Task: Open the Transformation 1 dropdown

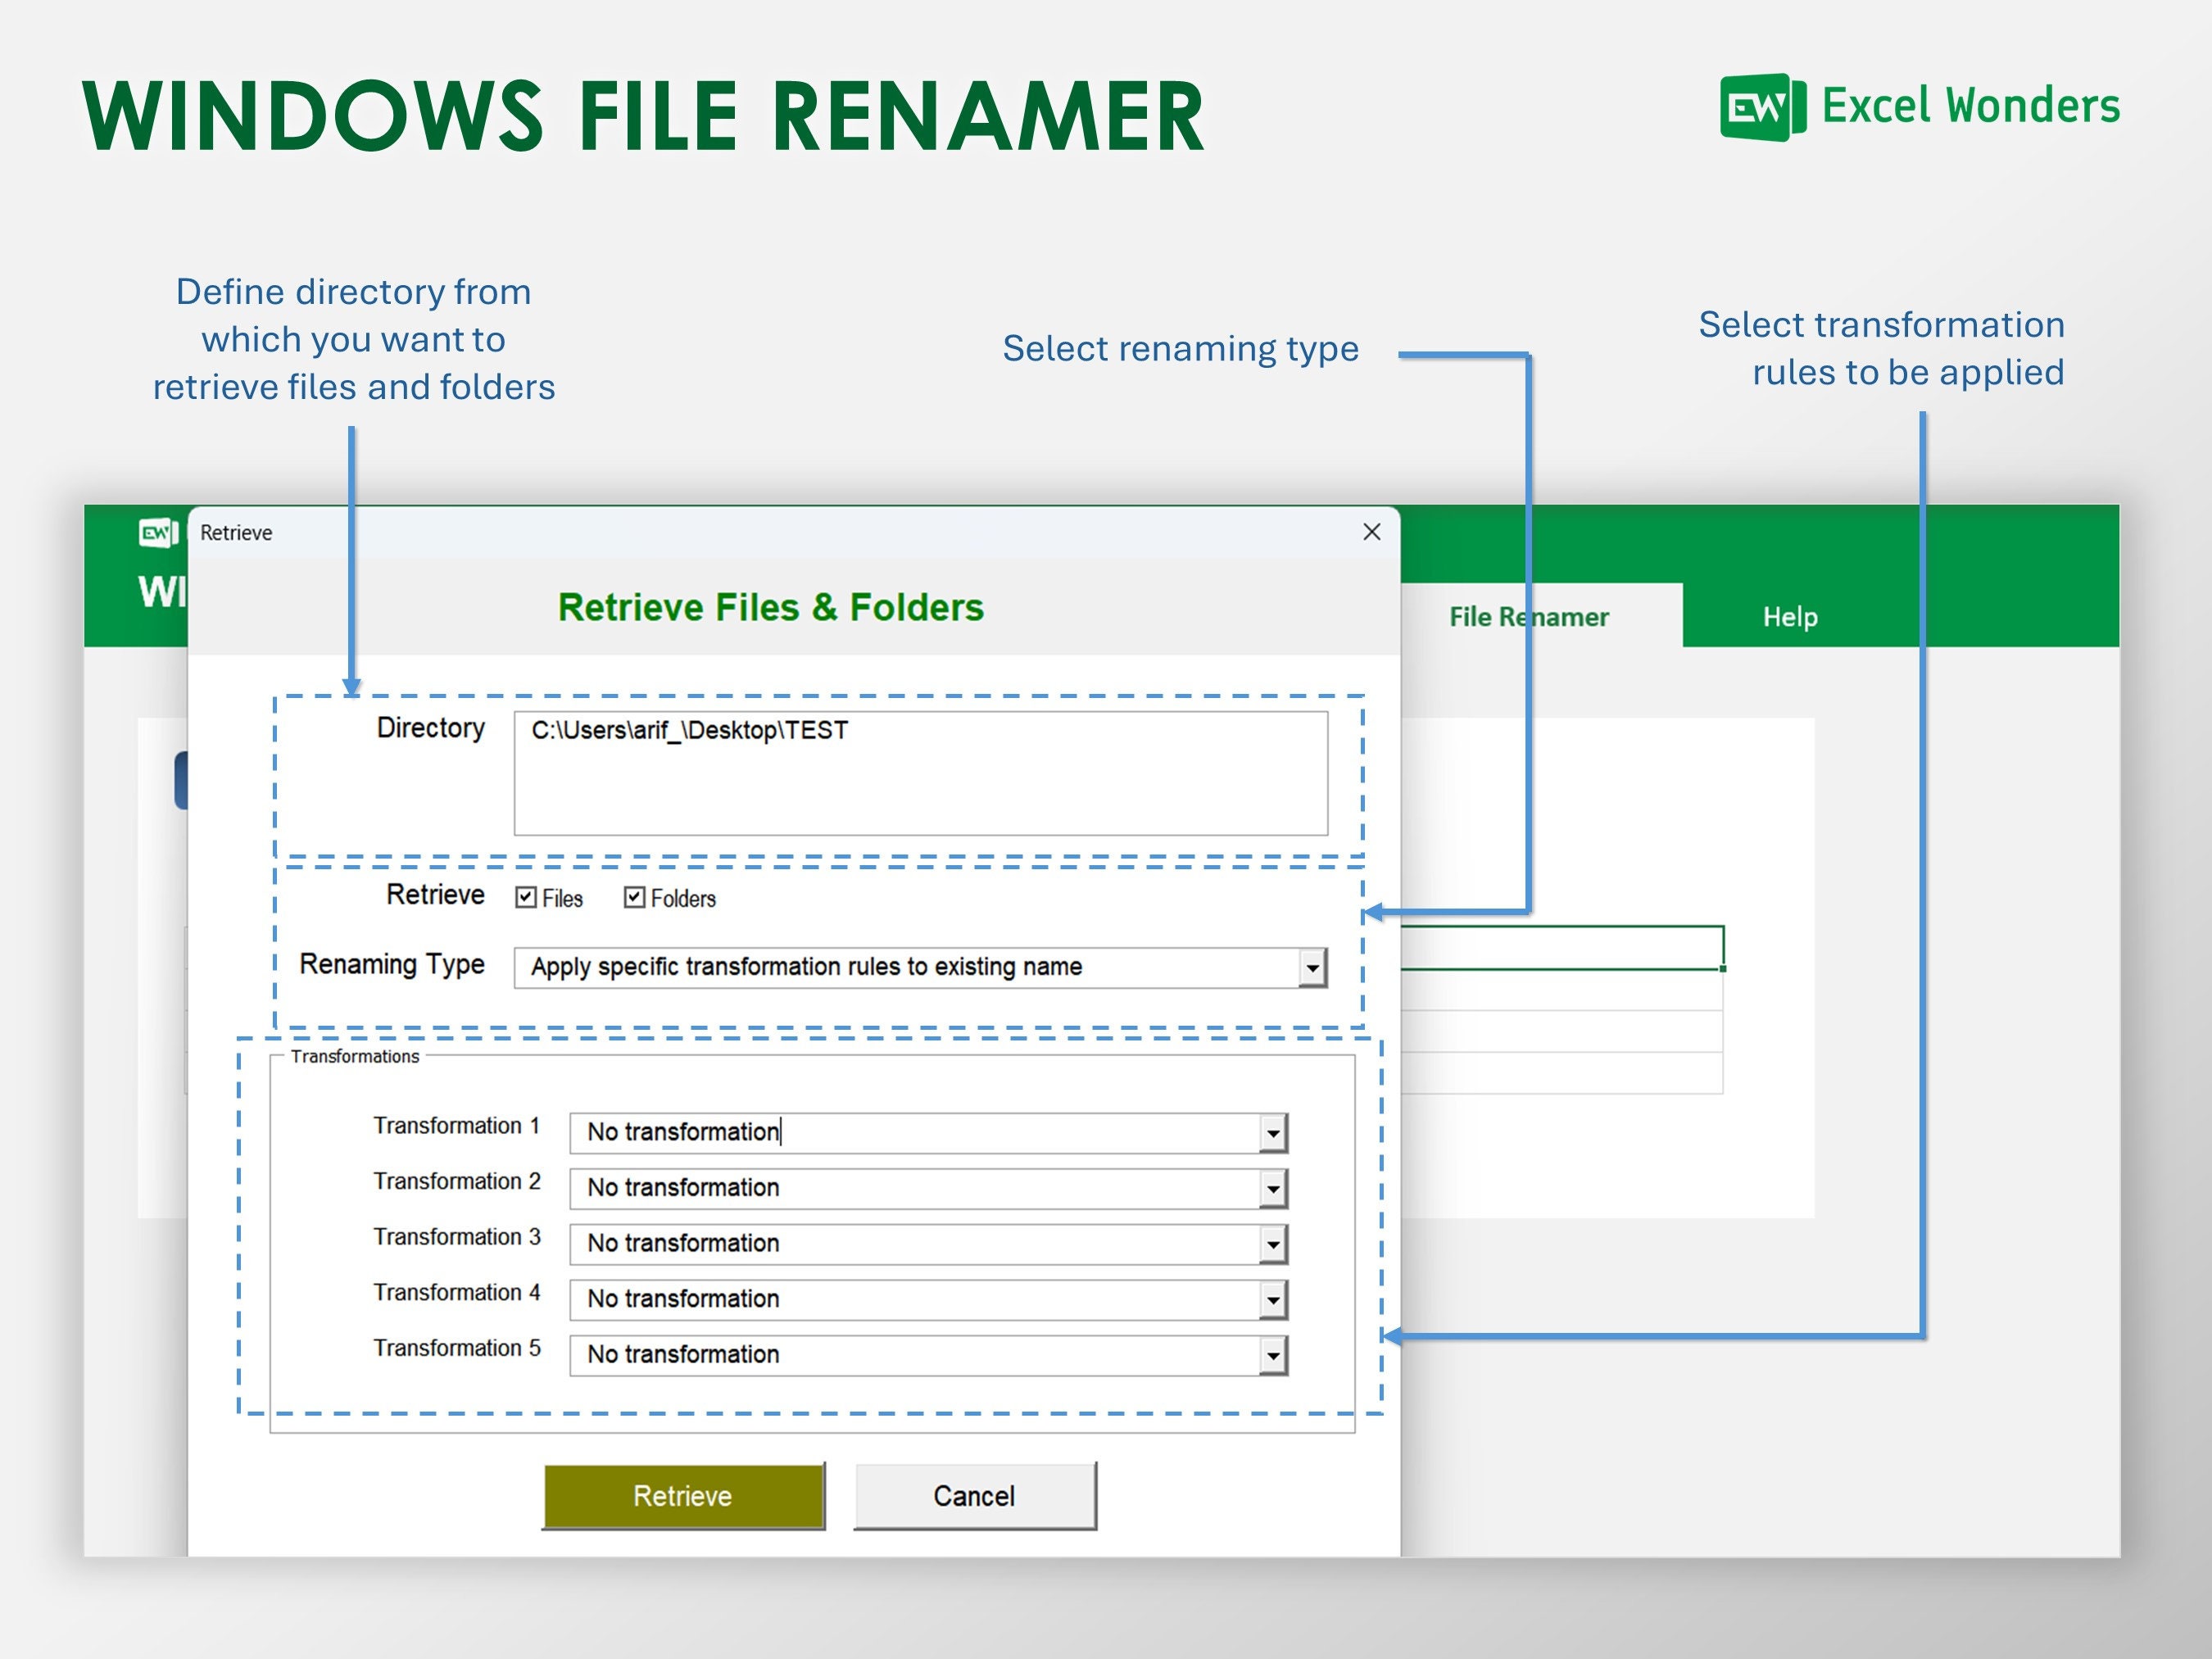Action: pos(1271,1132)
